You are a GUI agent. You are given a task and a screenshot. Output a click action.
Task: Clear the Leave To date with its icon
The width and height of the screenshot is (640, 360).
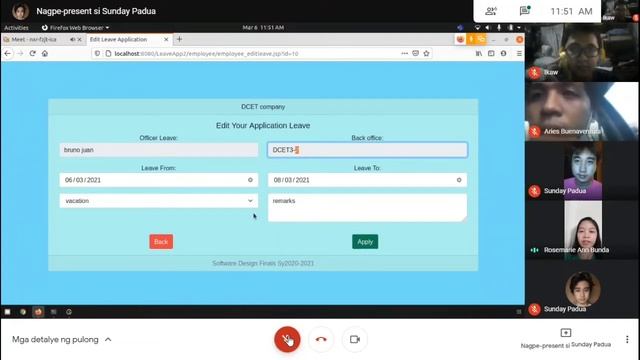459,180
